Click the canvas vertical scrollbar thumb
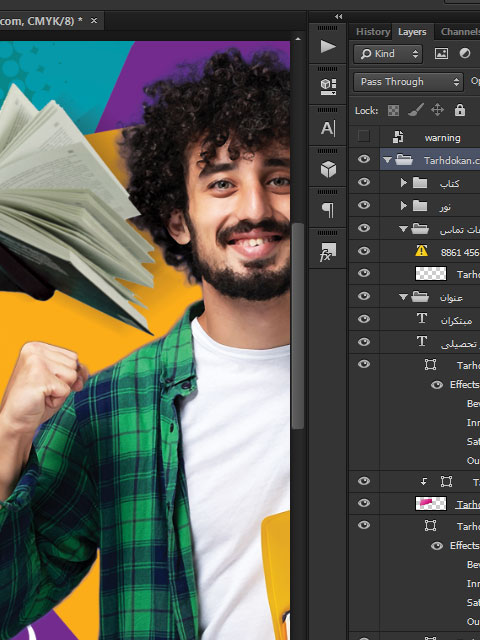Viewport: 480px width, 640px height. pyautogui.click(x=298, y=326)
